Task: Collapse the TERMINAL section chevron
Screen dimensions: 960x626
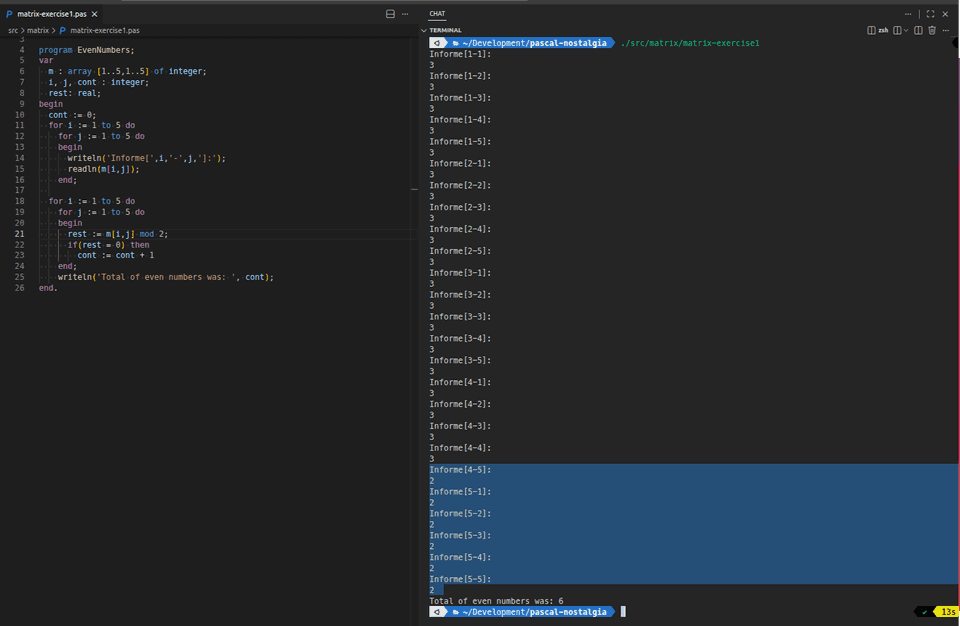Action: [x=424, y=30]
